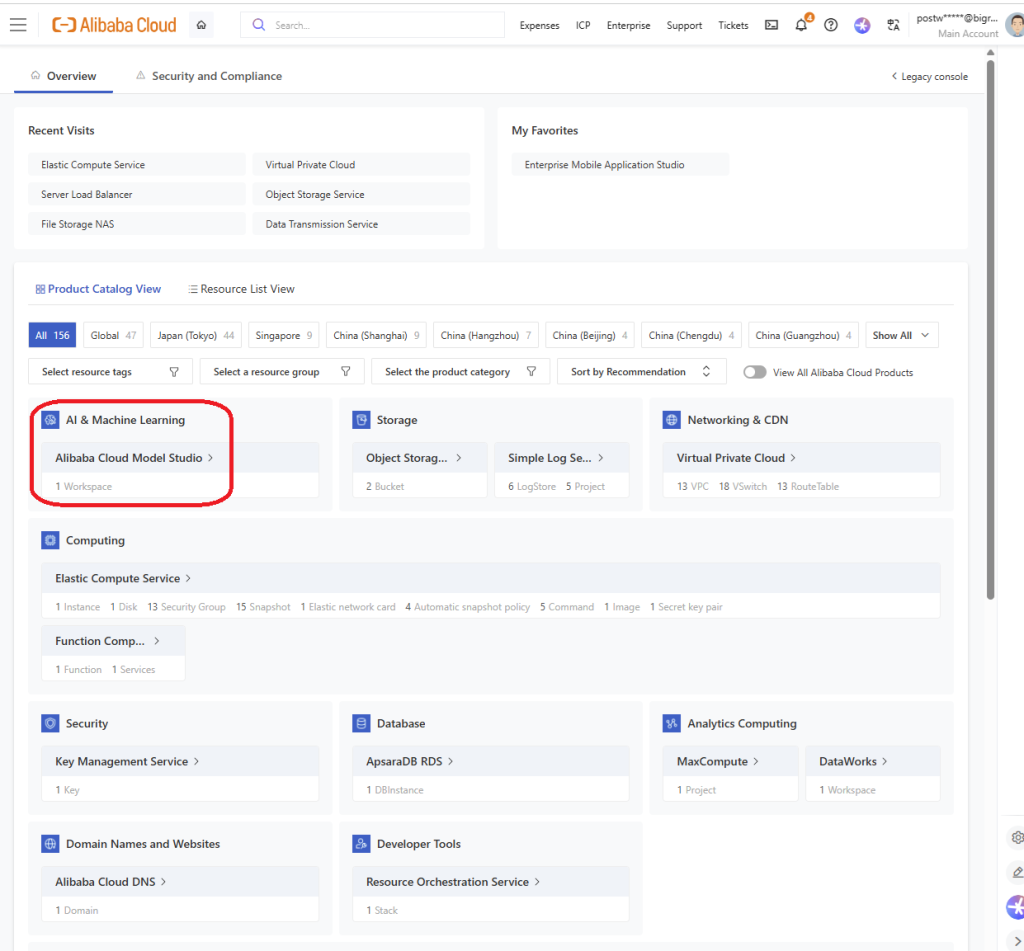
Task: Open the Enterprise header menu
Action: pyautogui.click(x=628, y=25)
